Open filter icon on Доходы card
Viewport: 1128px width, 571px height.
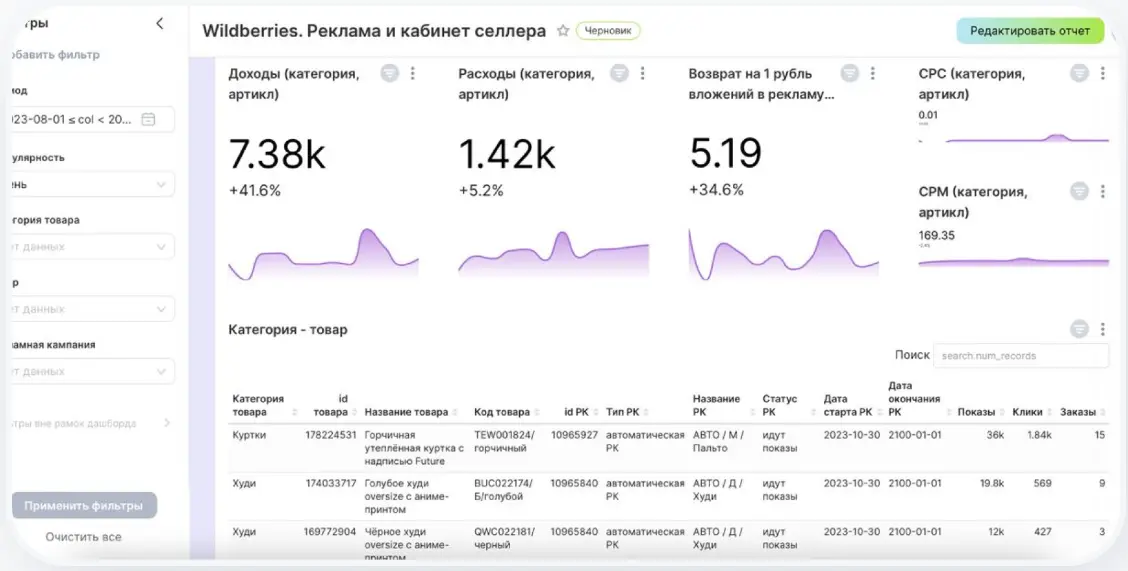pos(389,73)
